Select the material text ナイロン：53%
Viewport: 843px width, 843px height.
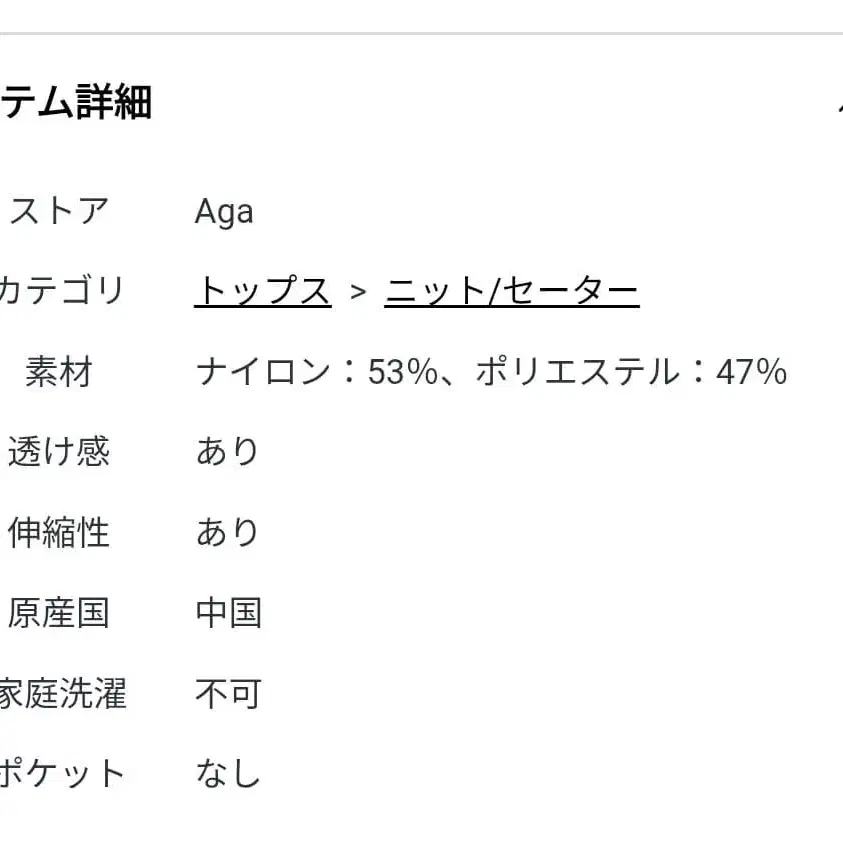point(315,371)
